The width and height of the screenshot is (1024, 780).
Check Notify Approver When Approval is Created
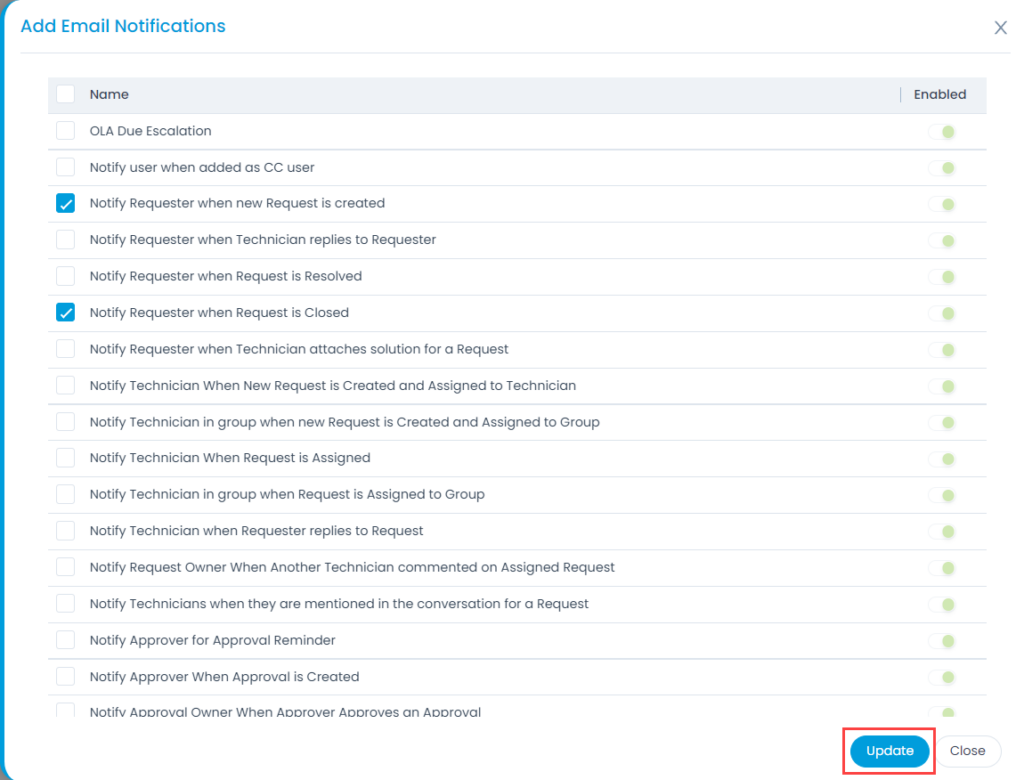pos(65,677)
